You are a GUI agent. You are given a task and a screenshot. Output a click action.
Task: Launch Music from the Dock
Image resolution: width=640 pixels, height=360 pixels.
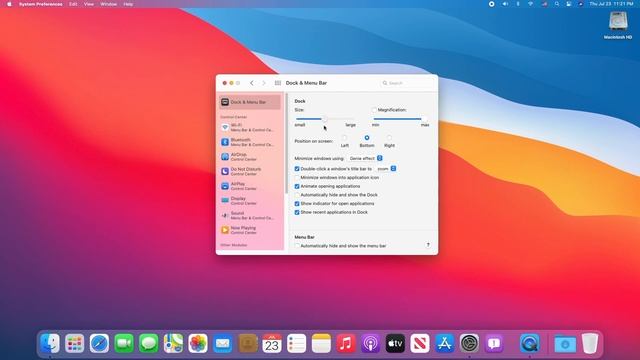tap(346, 343)
